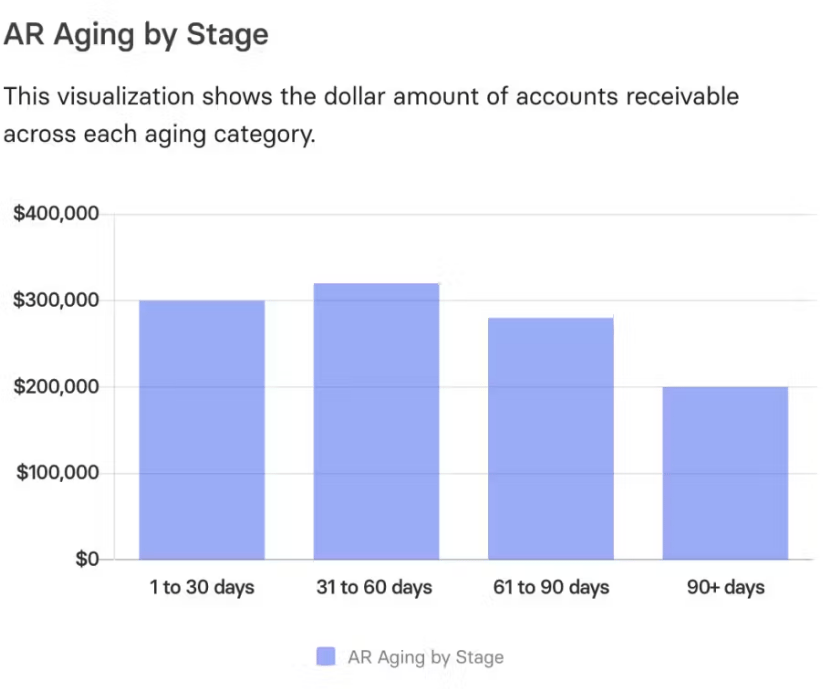The image size is (837, 689).
Task: Click the empty plot area above 90+ days bar
Action: (x=725, y=300)
